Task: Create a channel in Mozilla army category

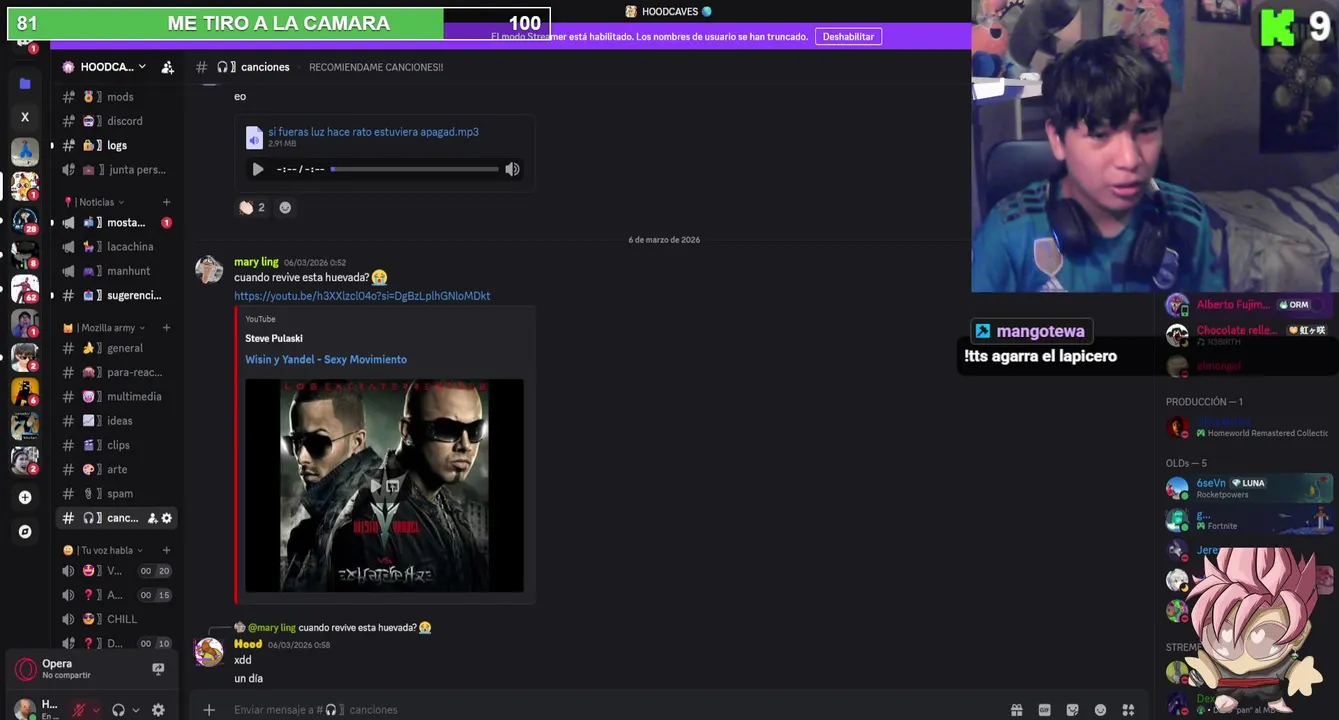Action: [166, 328]
